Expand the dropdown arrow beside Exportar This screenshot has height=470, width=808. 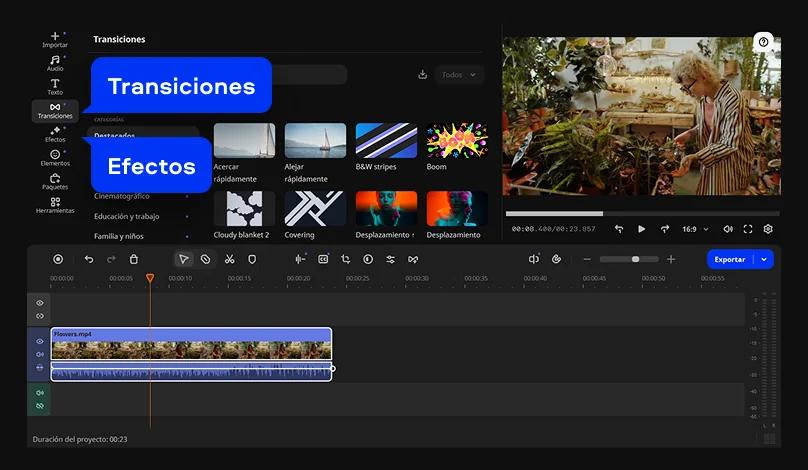765,259
